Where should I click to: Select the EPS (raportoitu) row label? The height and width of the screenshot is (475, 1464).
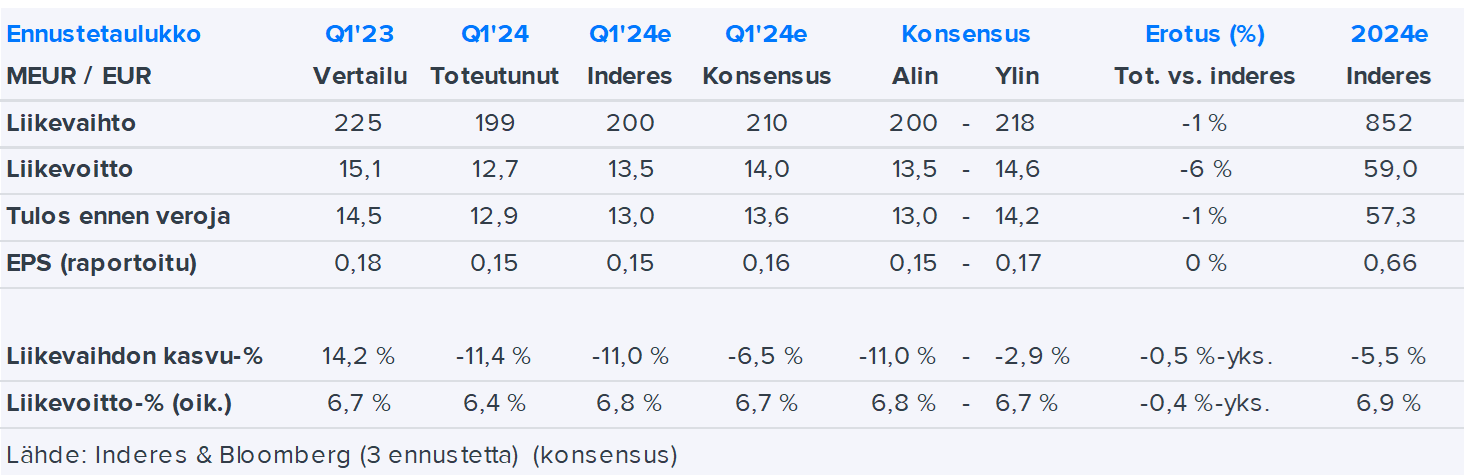102,263
